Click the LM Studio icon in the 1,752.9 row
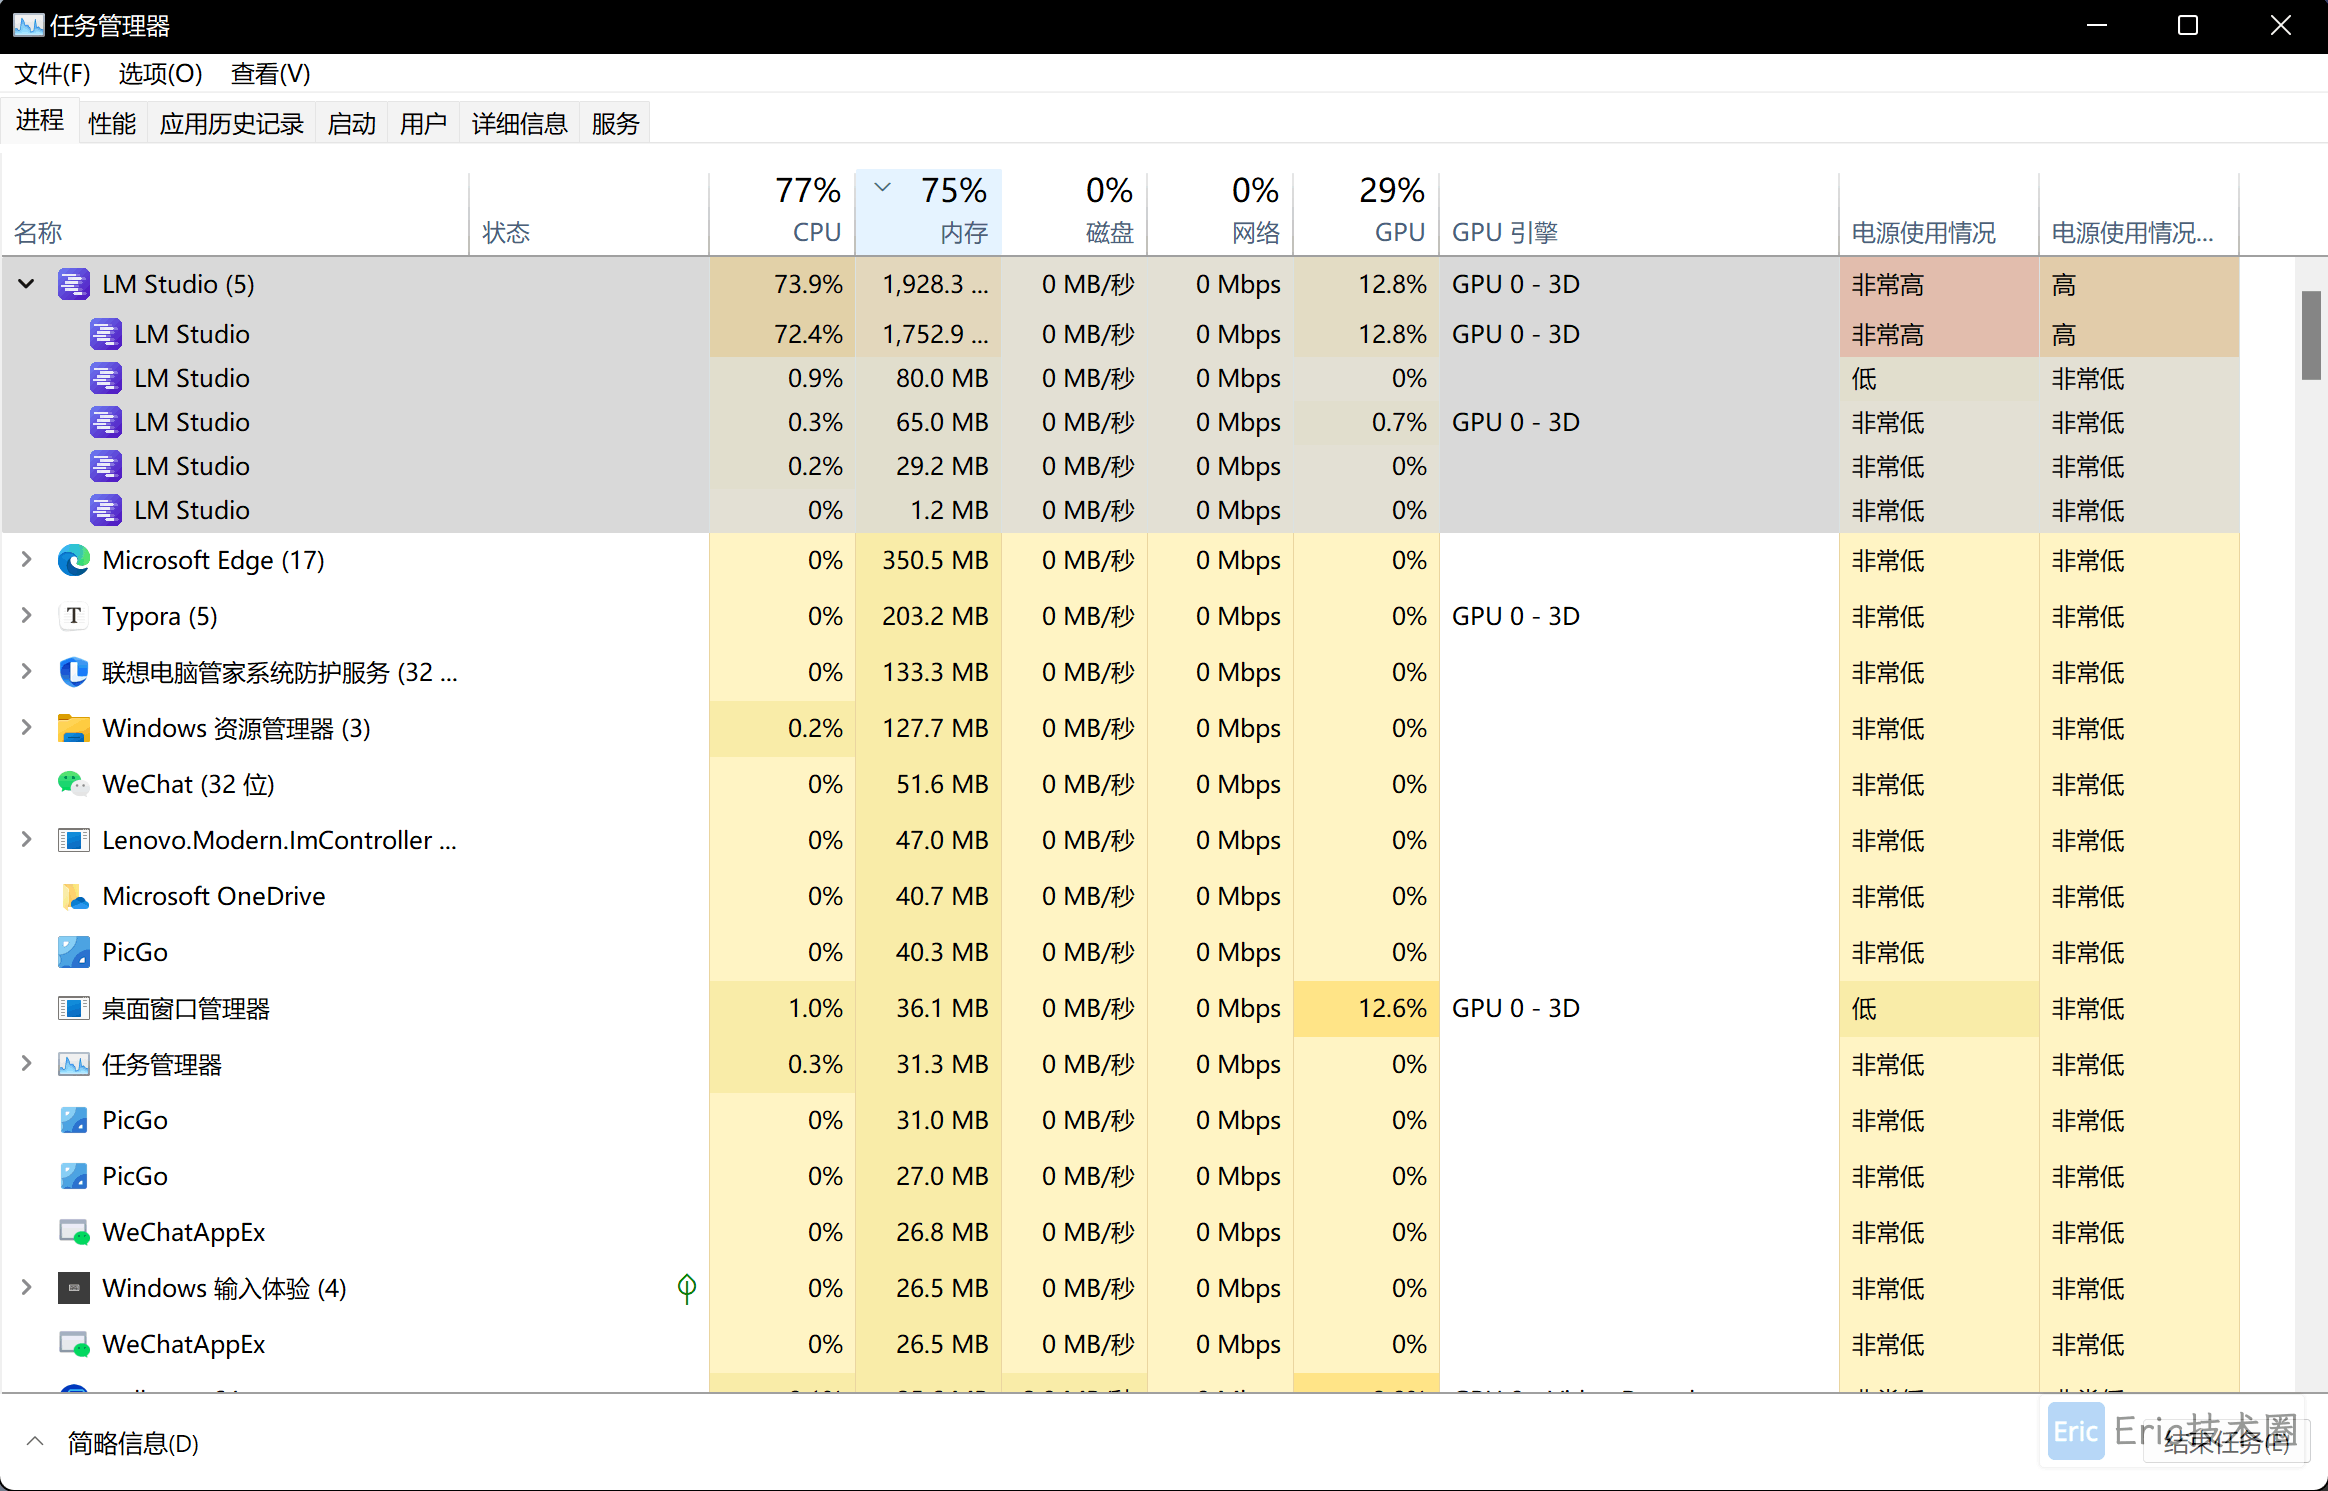Screen dimensions: 2328x1491 tap(106, 334)
